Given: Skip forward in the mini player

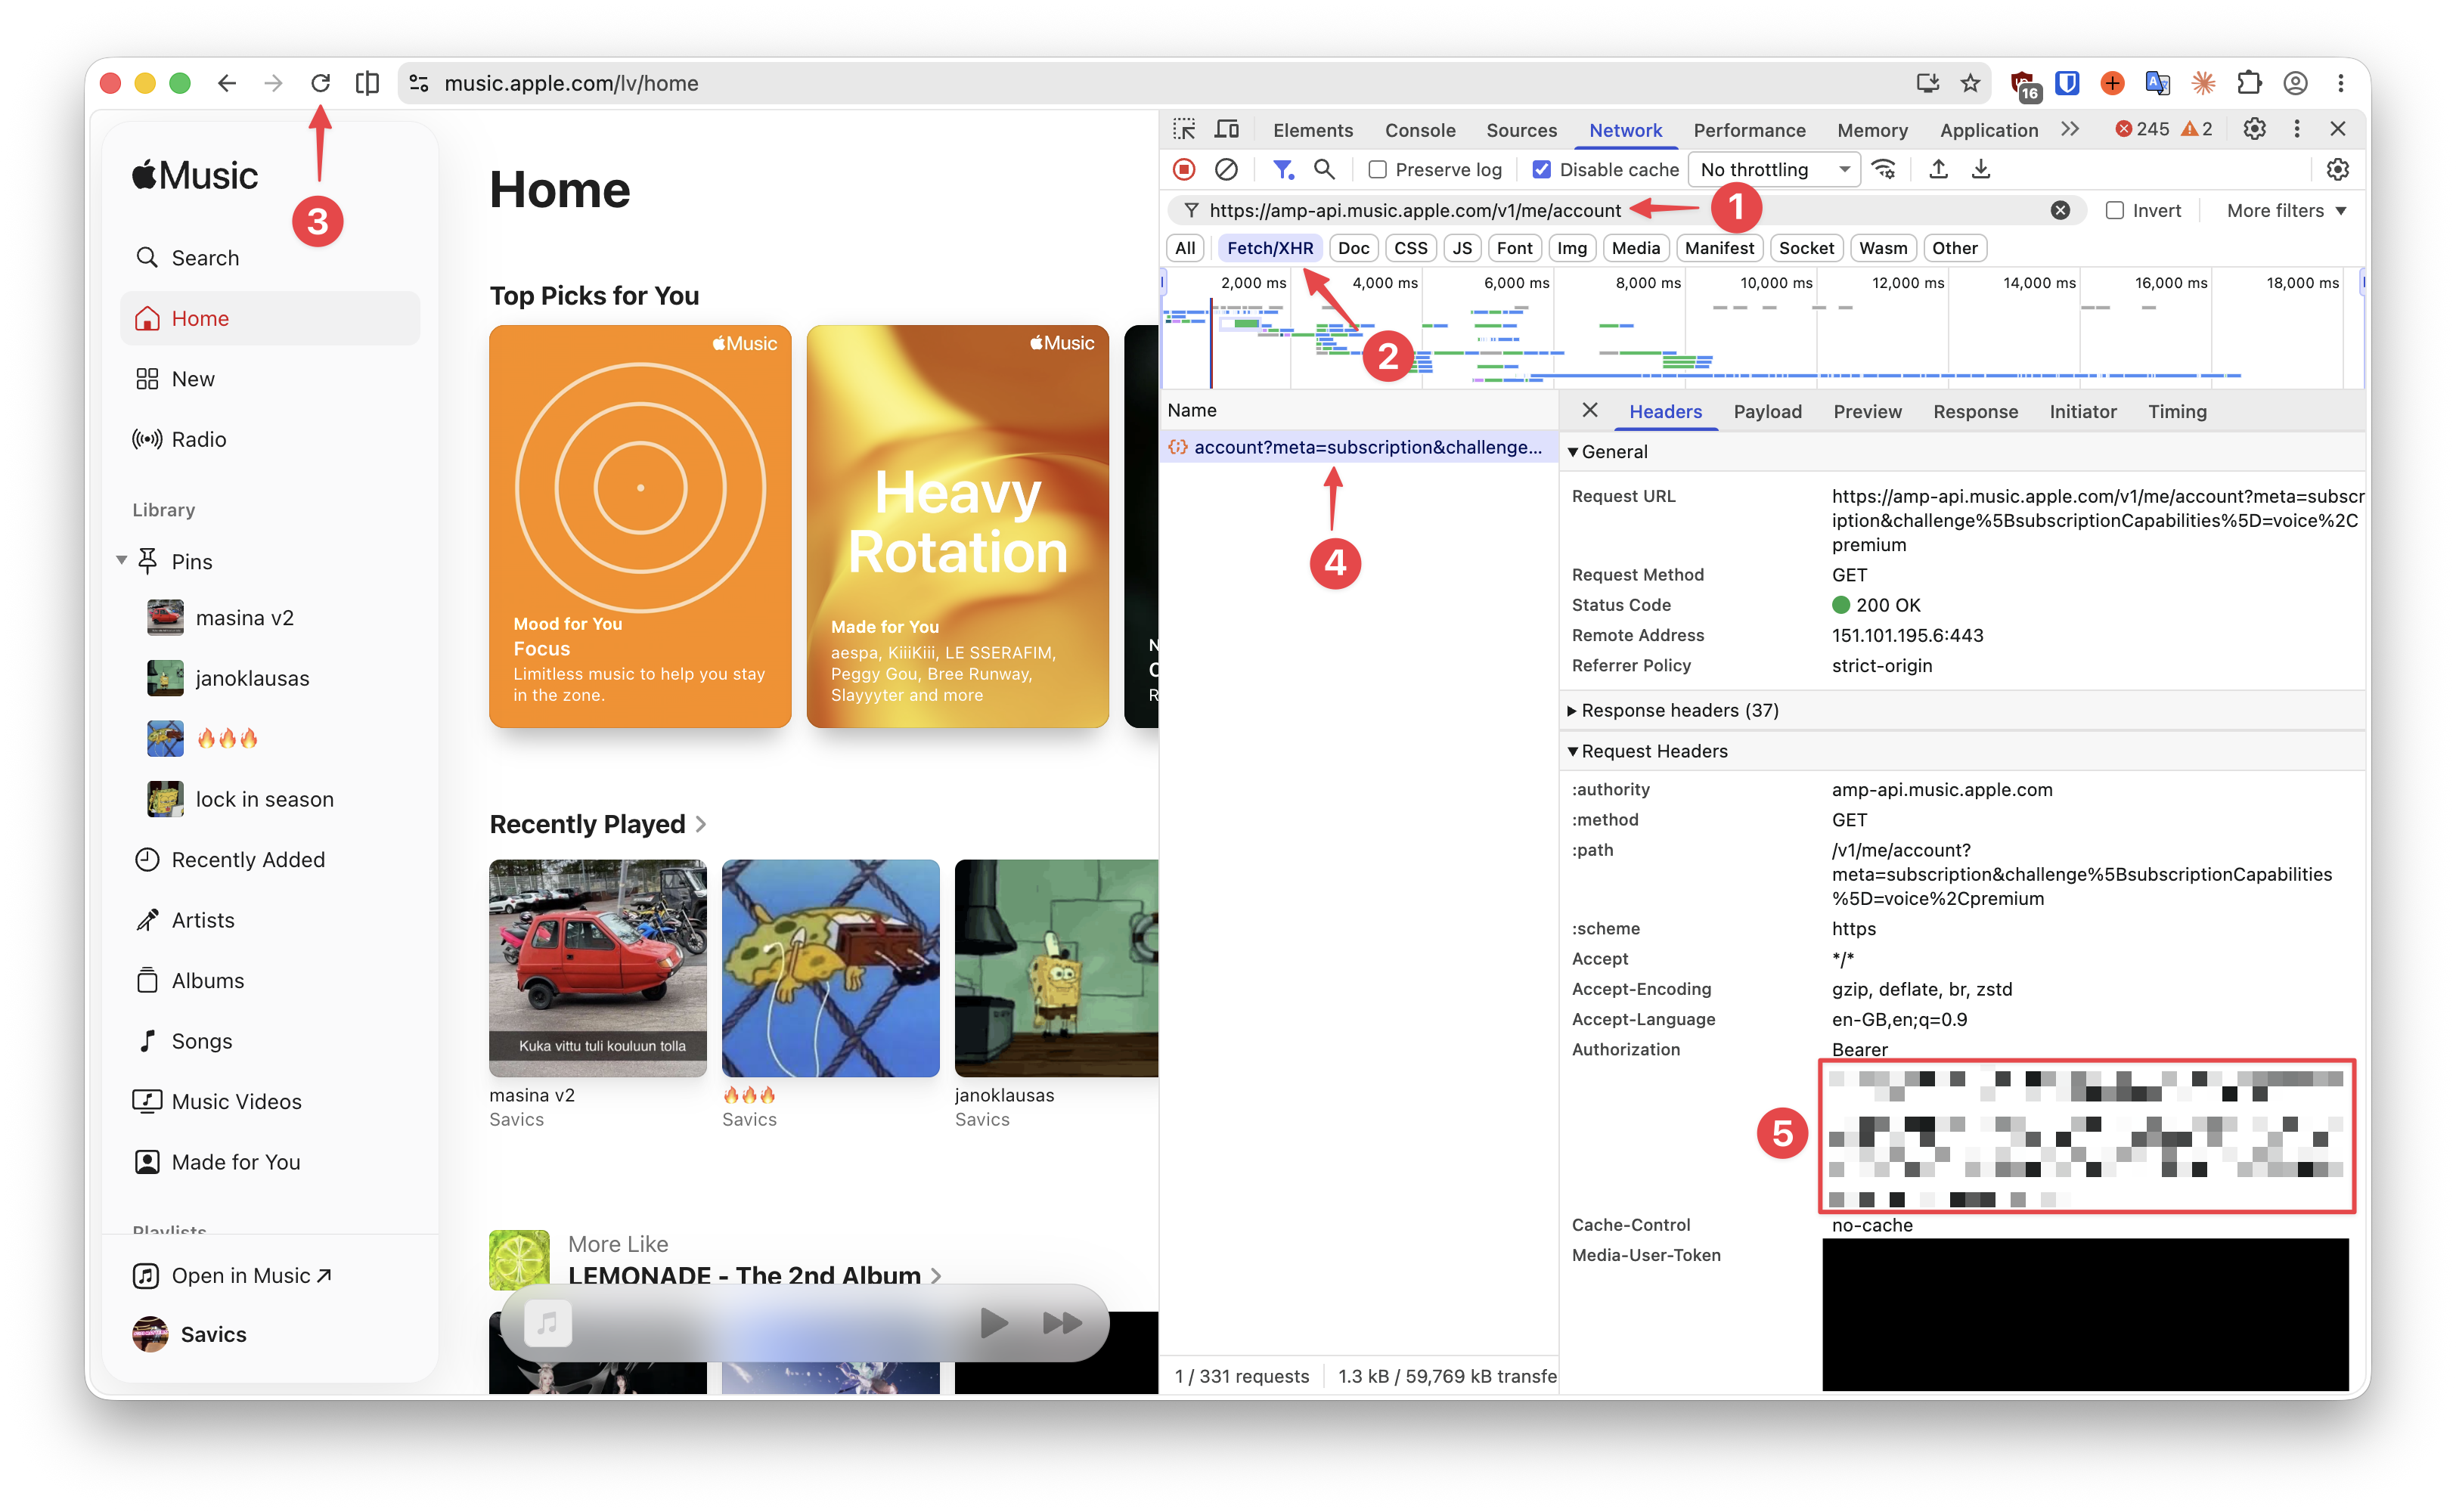Looking at the screenshot, I should coord(1062,1324).
